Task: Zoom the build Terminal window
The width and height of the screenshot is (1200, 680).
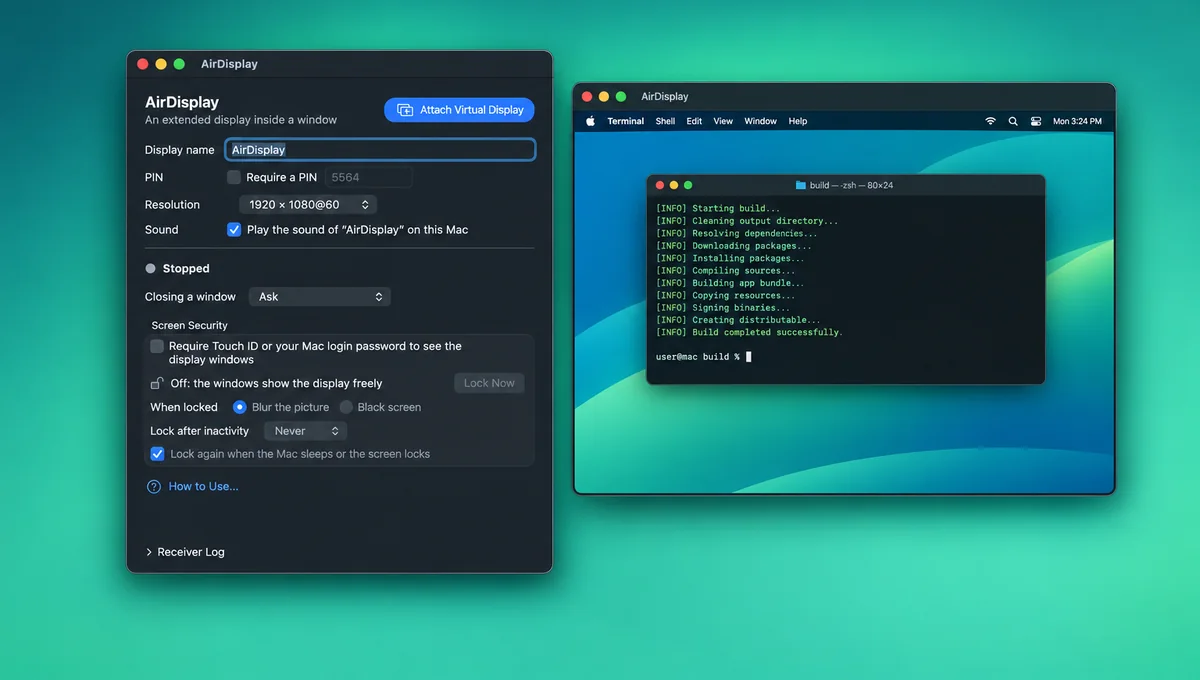Action: (x=688, y=185)
